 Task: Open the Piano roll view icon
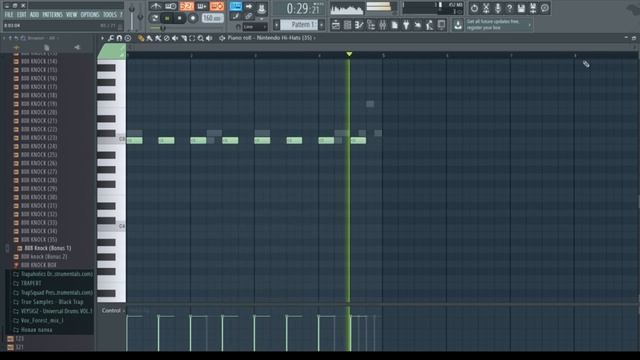[x=359, y=25]
